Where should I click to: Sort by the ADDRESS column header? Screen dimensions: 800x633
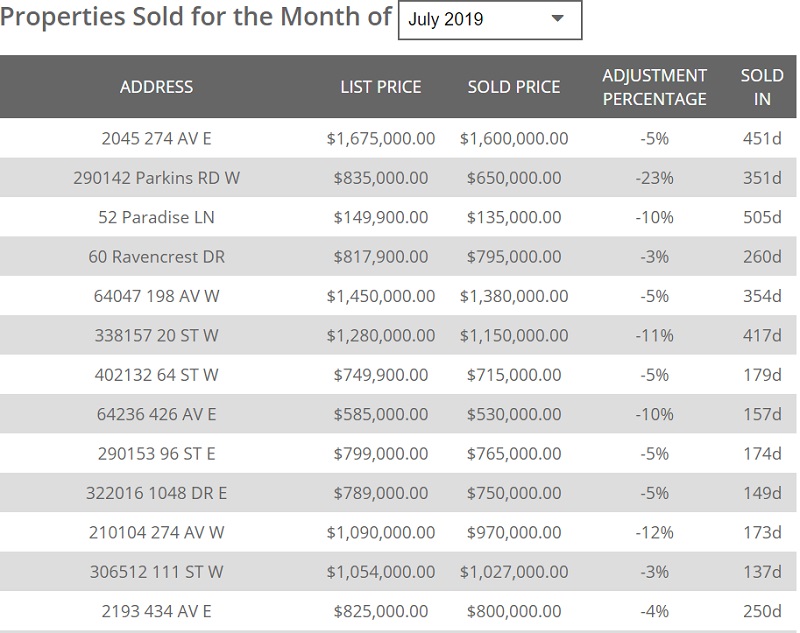point(156,87)
